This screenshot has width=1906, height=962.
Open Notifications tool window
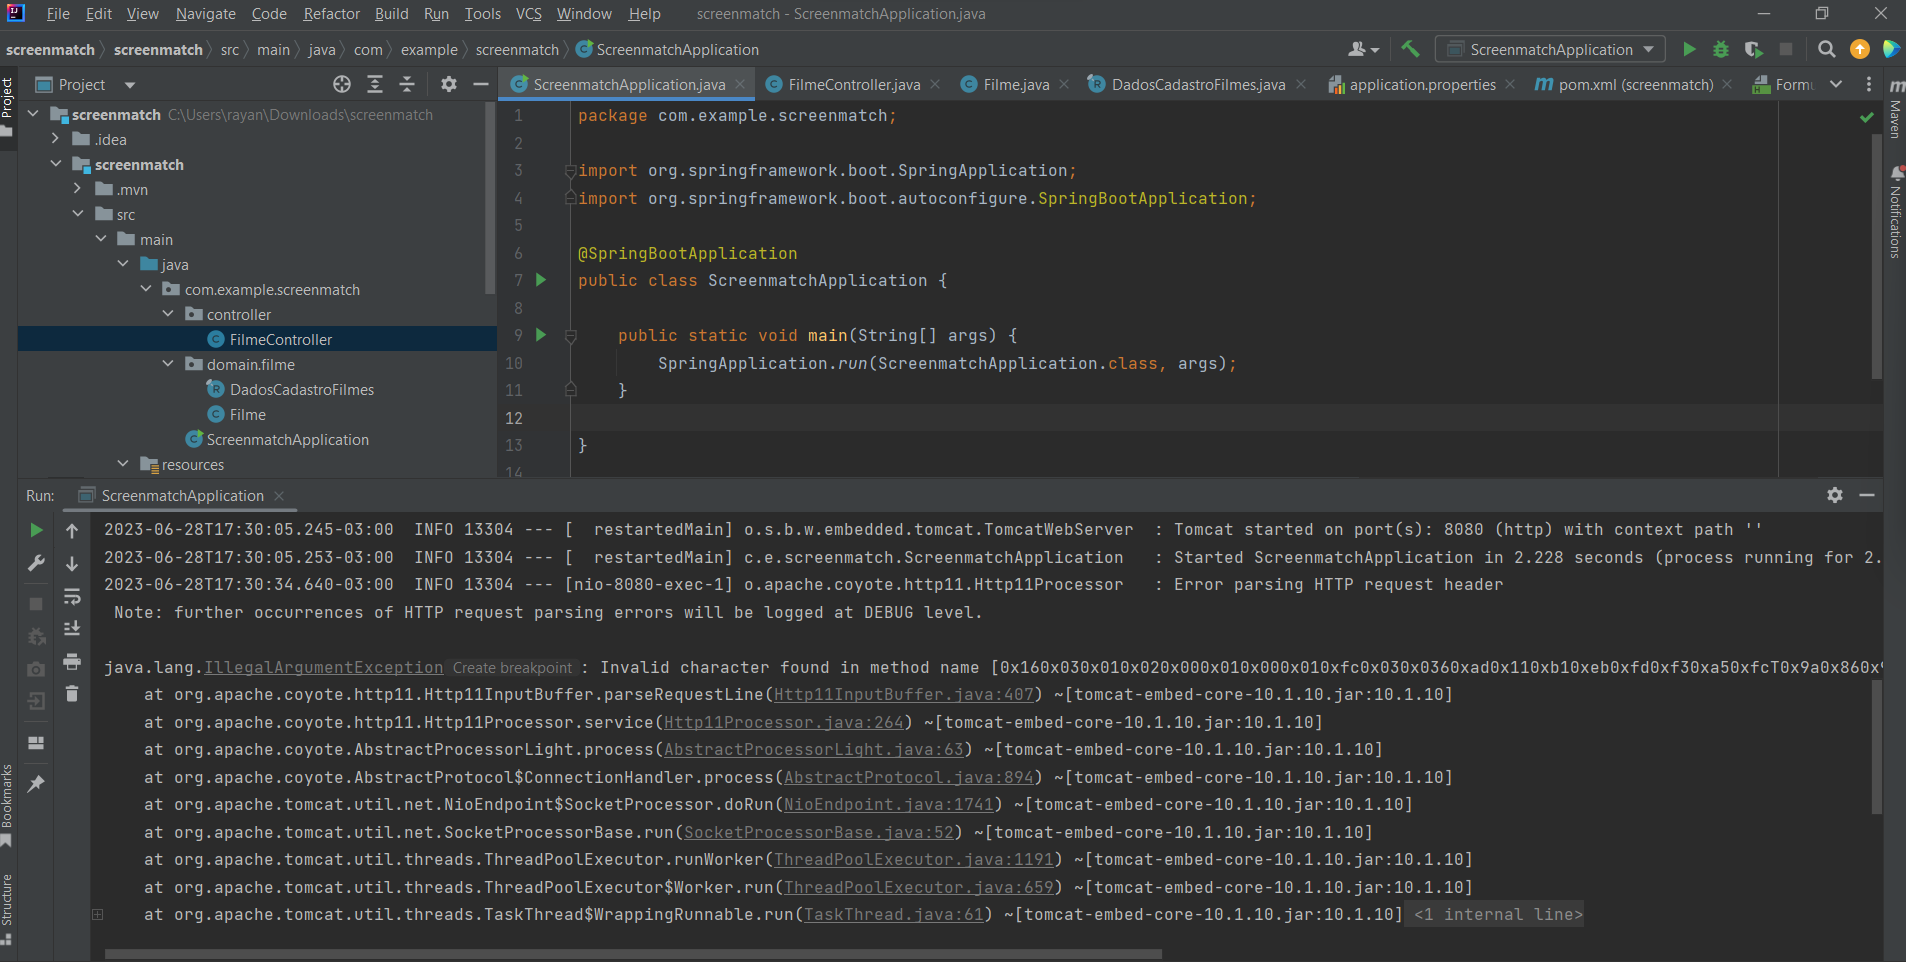point(1895,213)
